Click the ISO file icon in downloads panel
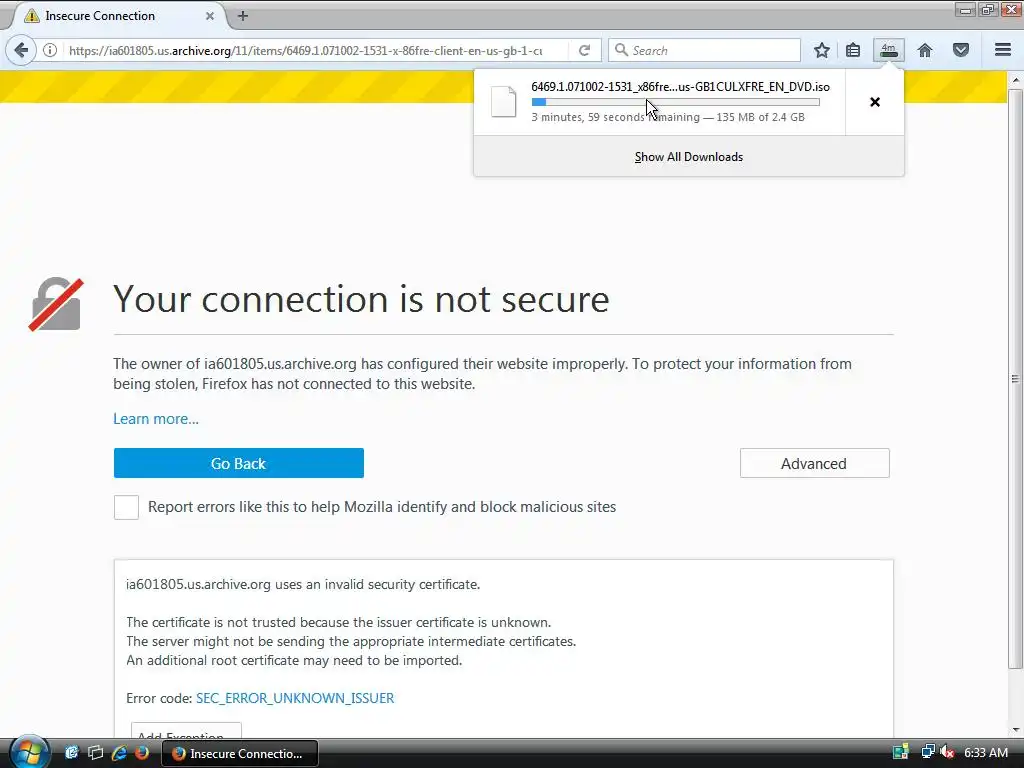 (504, 101)
